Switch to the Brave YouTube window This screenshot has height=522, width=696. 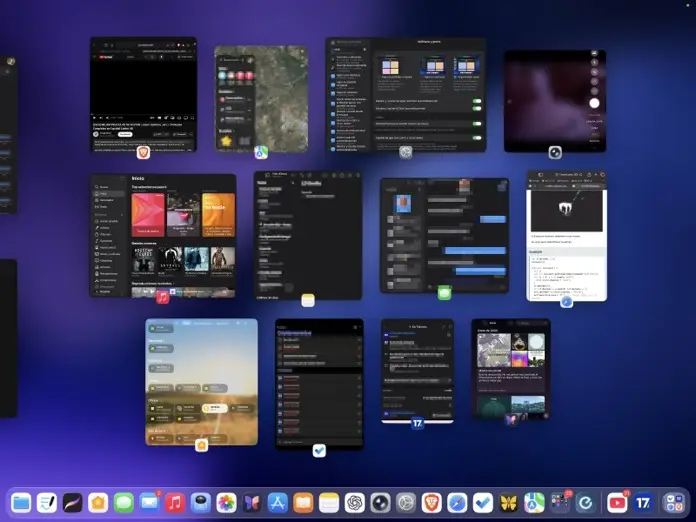[x=143, y=94]
